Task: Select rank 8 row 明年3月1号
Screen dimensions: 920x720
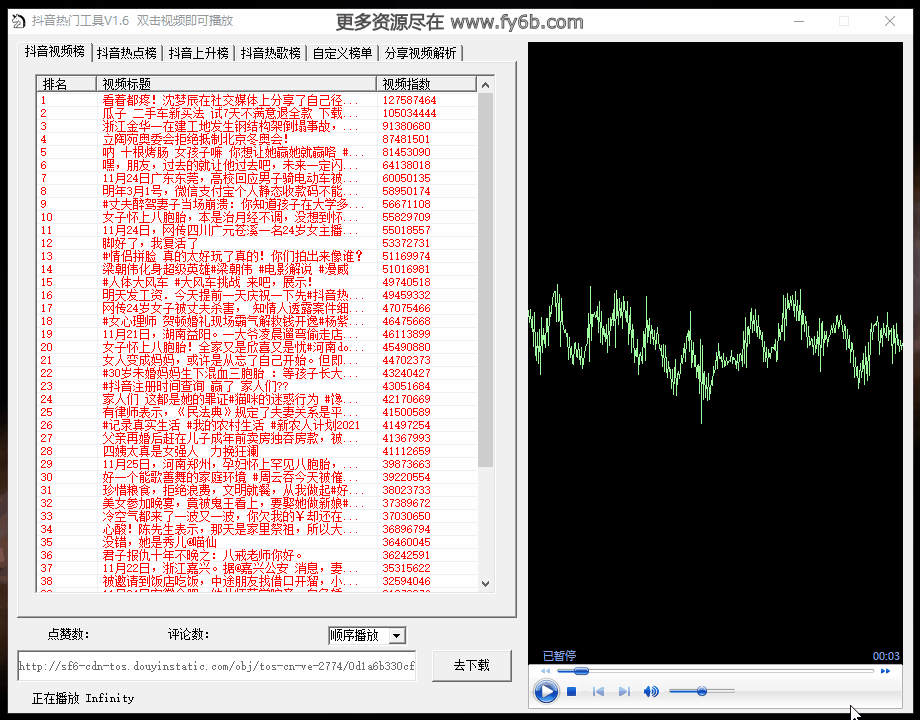Action: pos(257,191)
